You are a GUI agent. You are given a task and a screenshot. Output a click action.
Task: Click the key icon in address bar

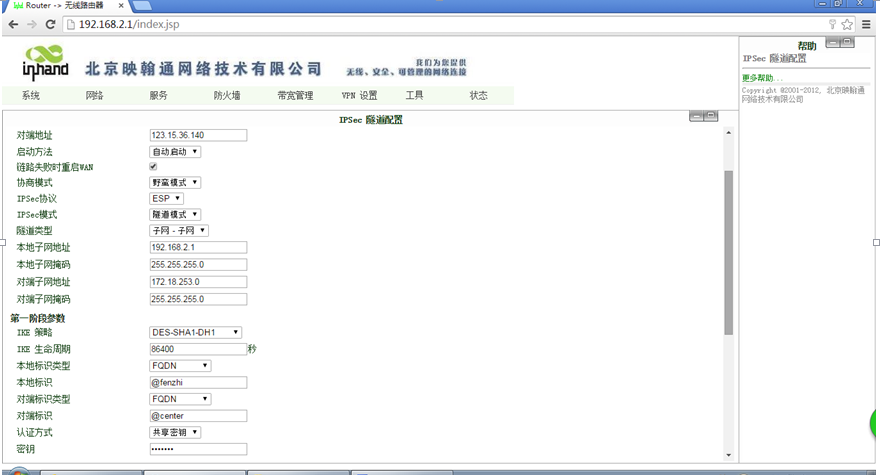pos(832,24)
